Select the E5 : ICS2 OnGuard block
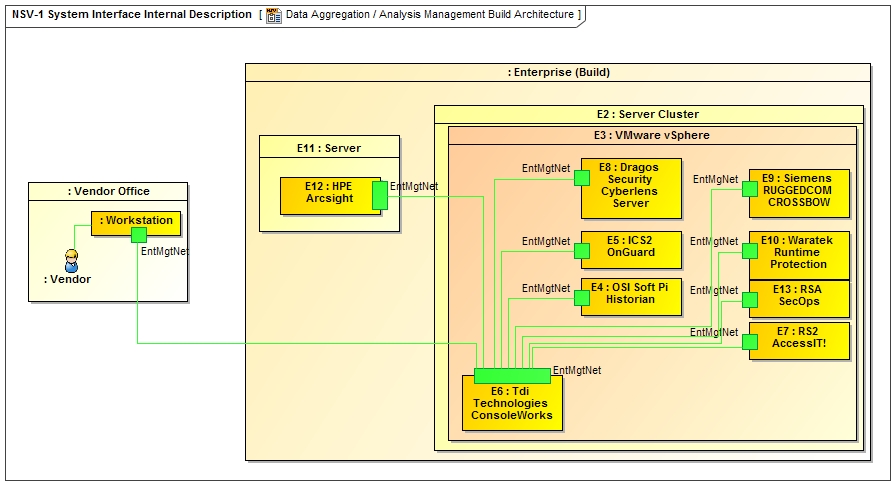The image size is (895, 485). pos(631,249)
